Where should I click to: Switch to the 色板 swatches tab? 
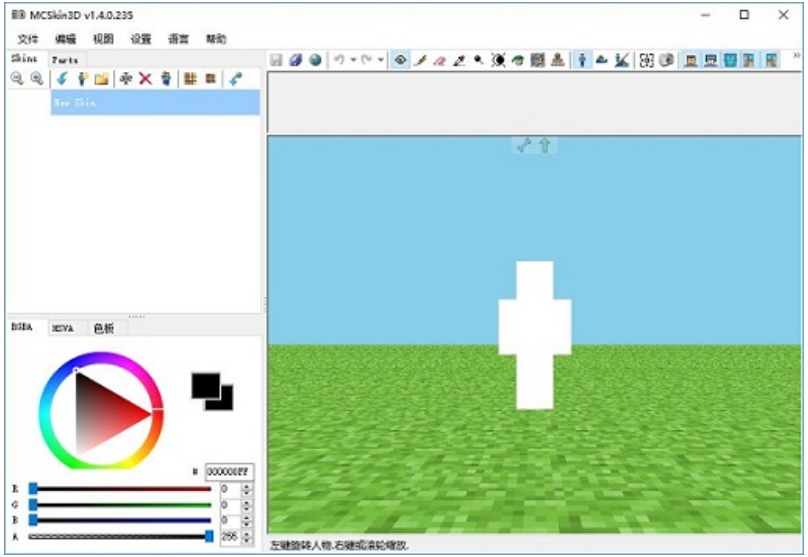pos(104,327)
